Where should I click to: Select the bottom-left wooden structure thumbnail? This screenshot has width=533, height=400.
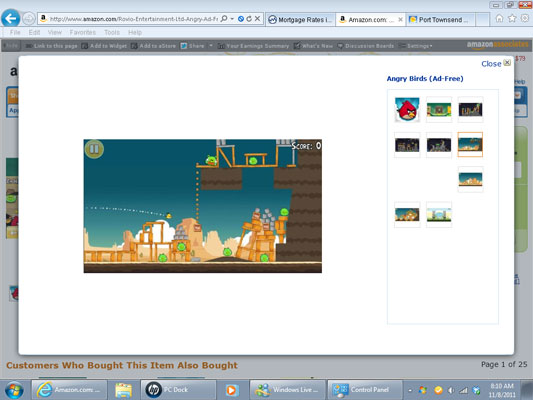coord(407,214)
